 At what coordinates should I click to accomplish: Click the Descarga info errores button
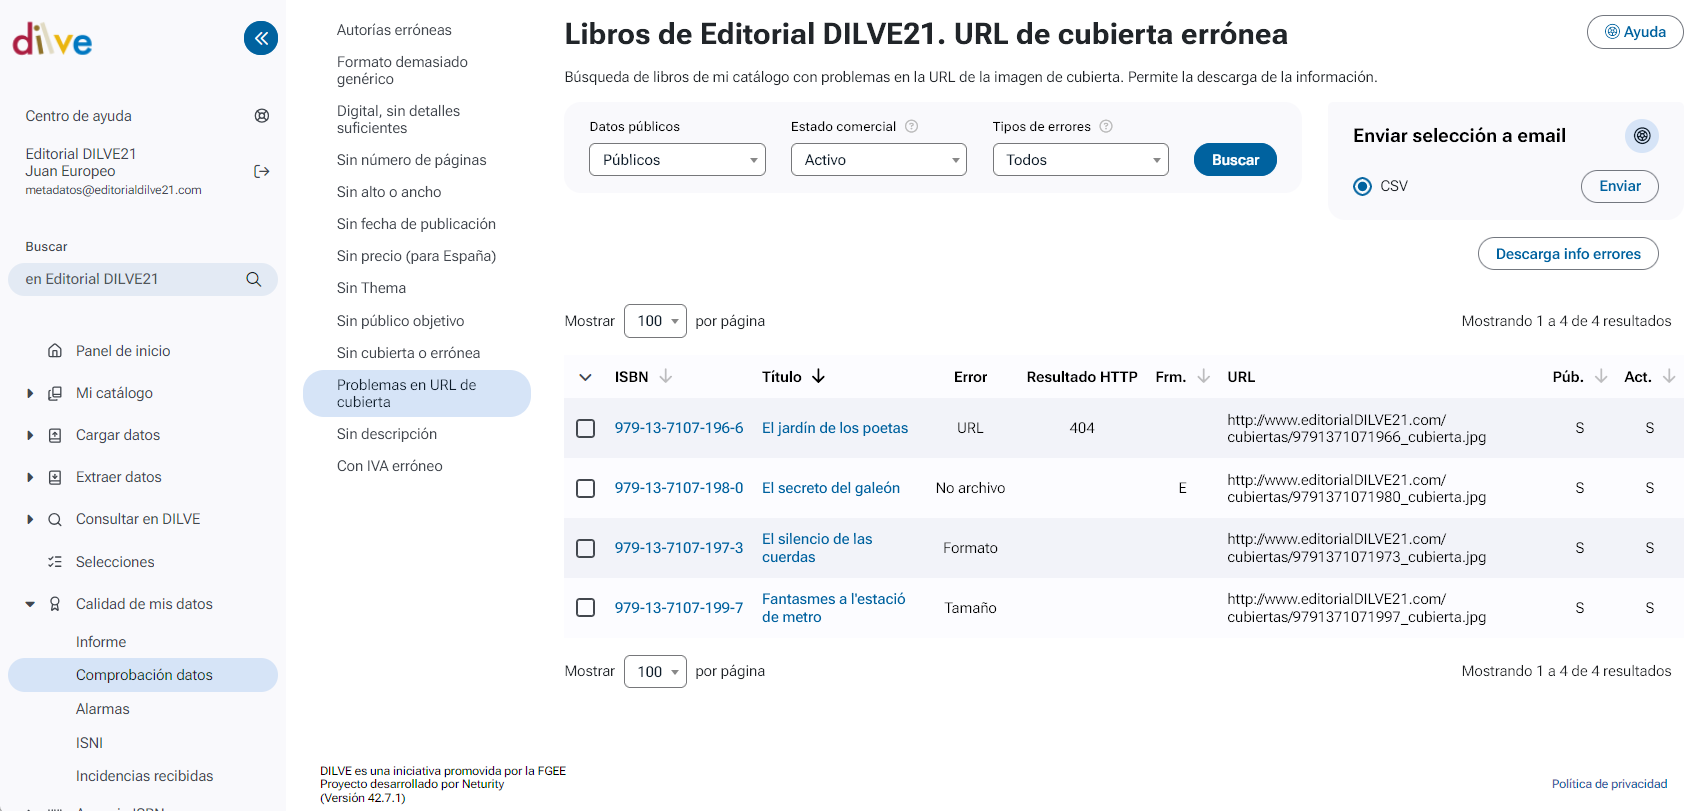tap(1567, 254)
